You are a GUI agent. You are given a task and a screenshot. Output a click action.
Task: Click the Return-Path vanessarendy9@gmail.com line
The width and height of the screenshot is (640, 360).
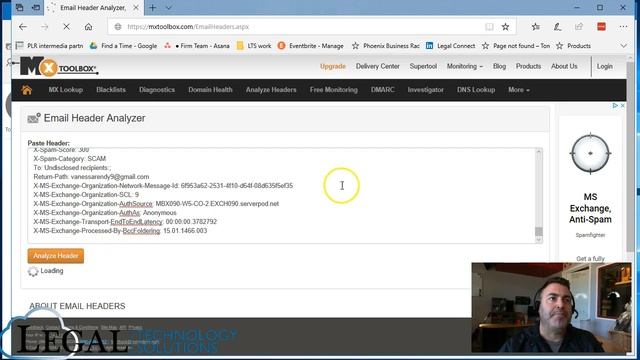(91, 177)
